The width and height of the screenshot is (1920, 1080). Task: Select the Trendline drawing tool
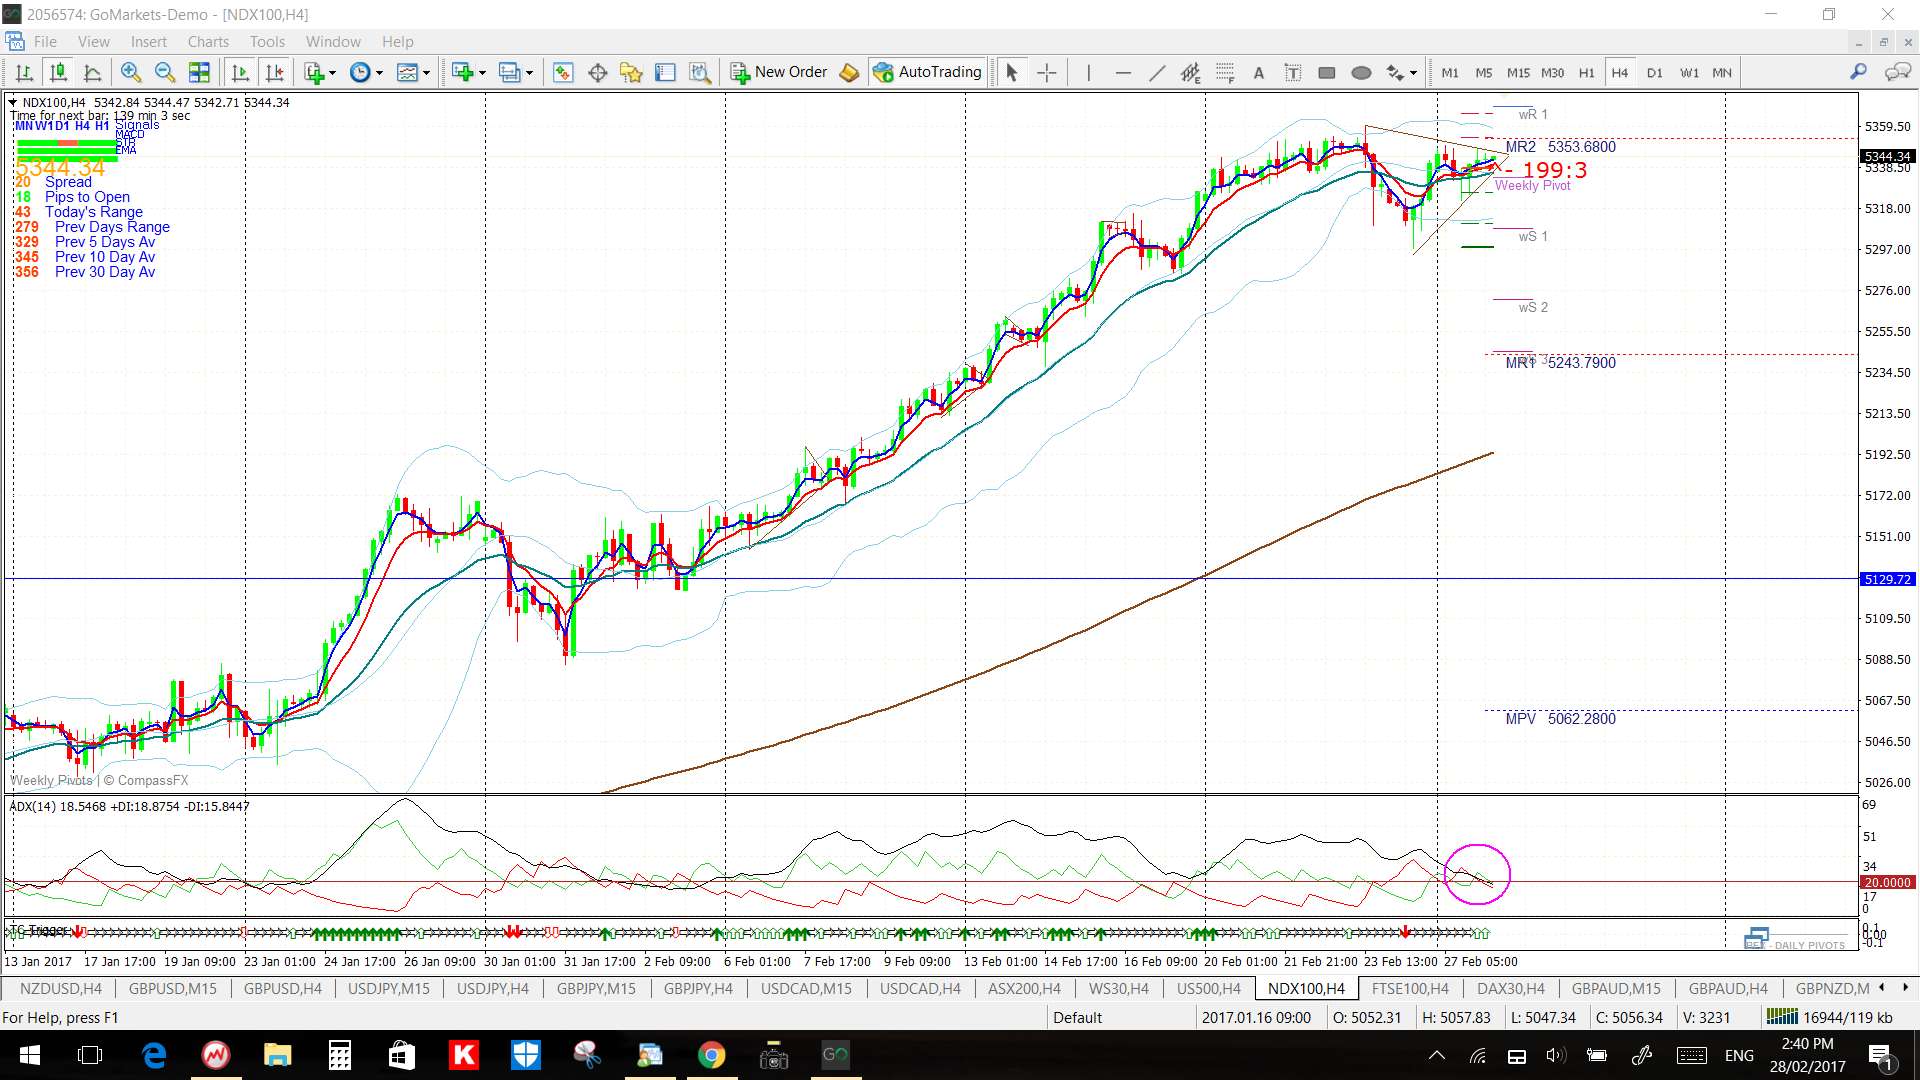click(1156, 72)
